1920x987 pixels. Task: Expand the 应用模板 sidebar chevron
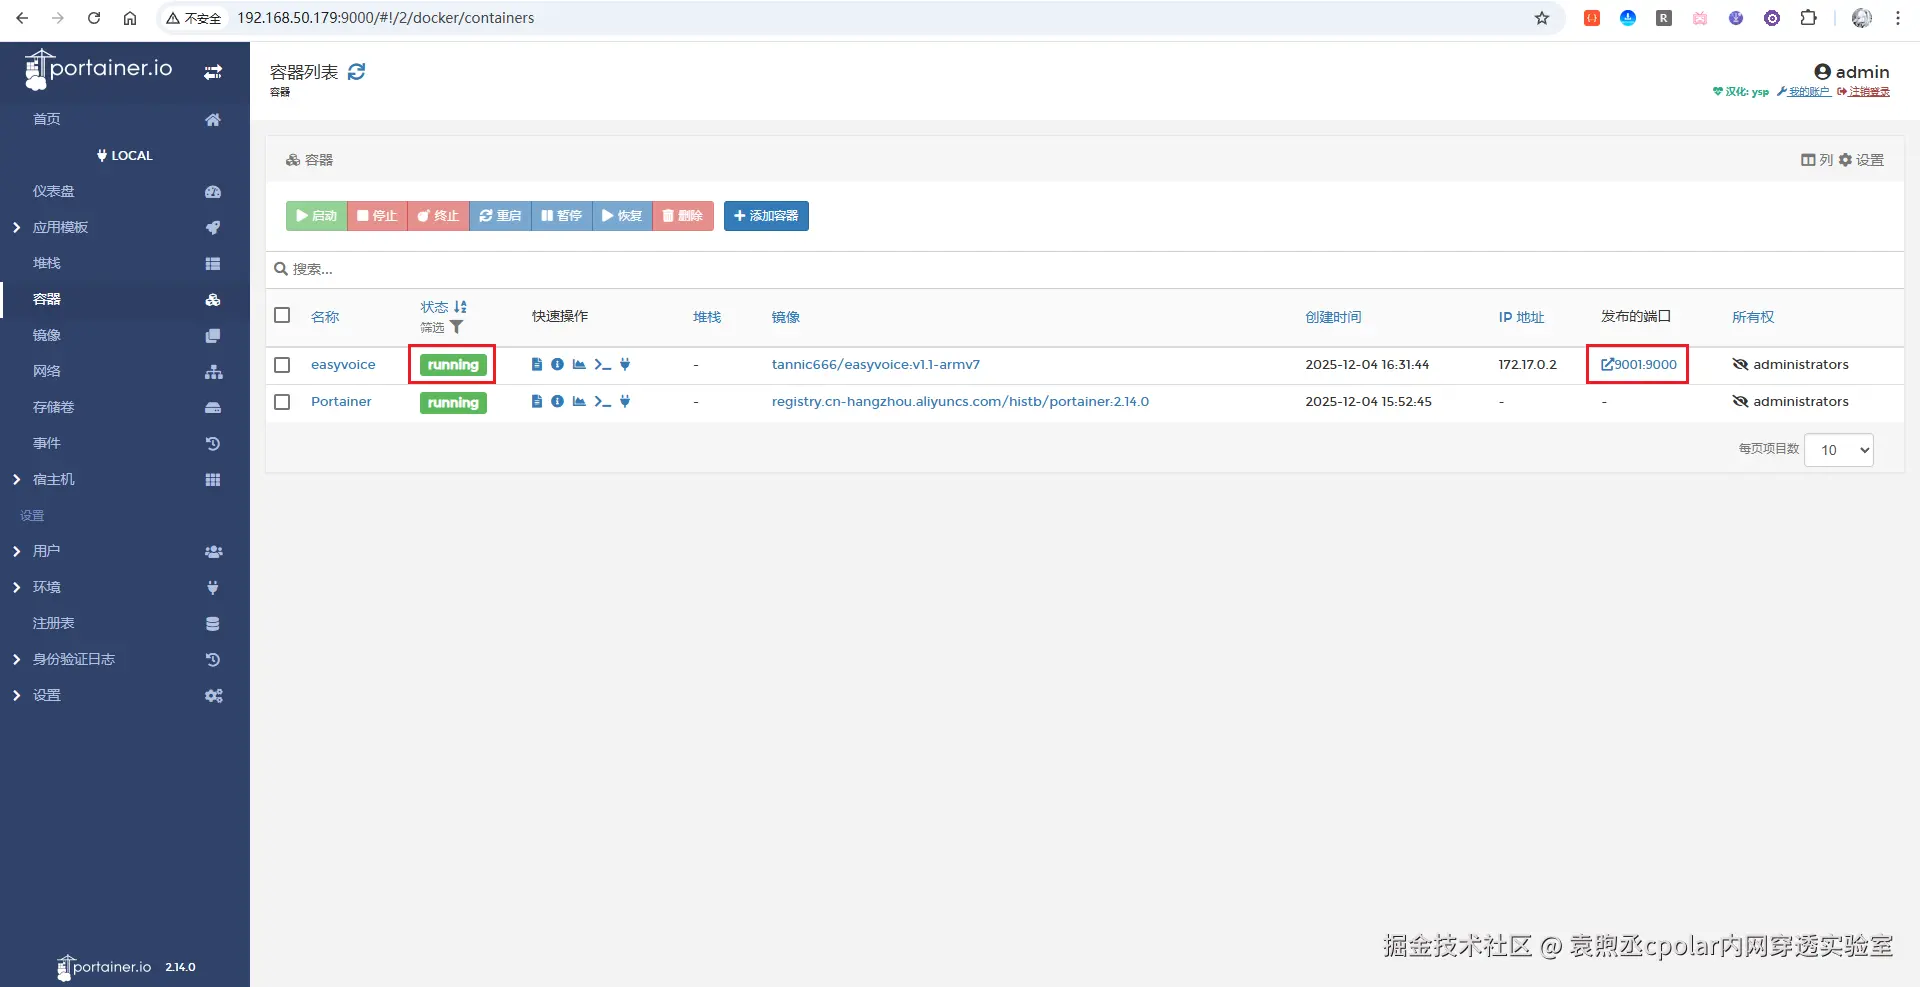(x=16, y=228)
